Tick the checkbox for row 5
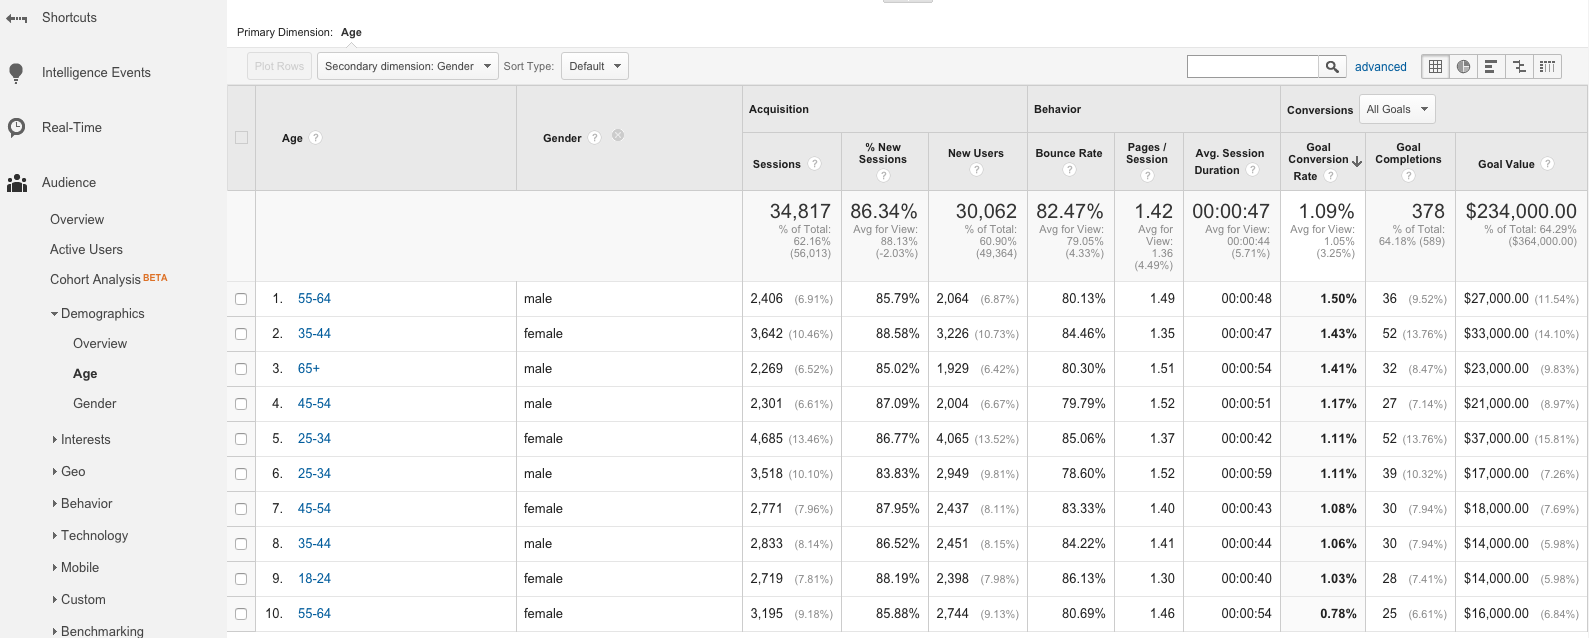 [241, 439]
